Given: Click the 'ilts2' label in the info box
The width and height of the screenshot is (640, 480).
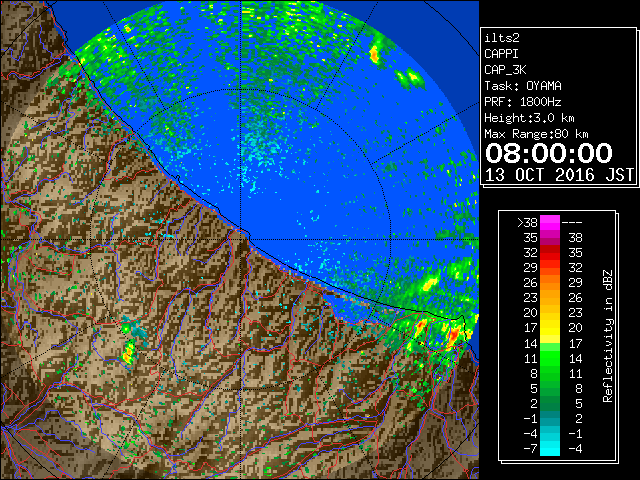Looking at the screenshot, I should (x=502, y=38).
